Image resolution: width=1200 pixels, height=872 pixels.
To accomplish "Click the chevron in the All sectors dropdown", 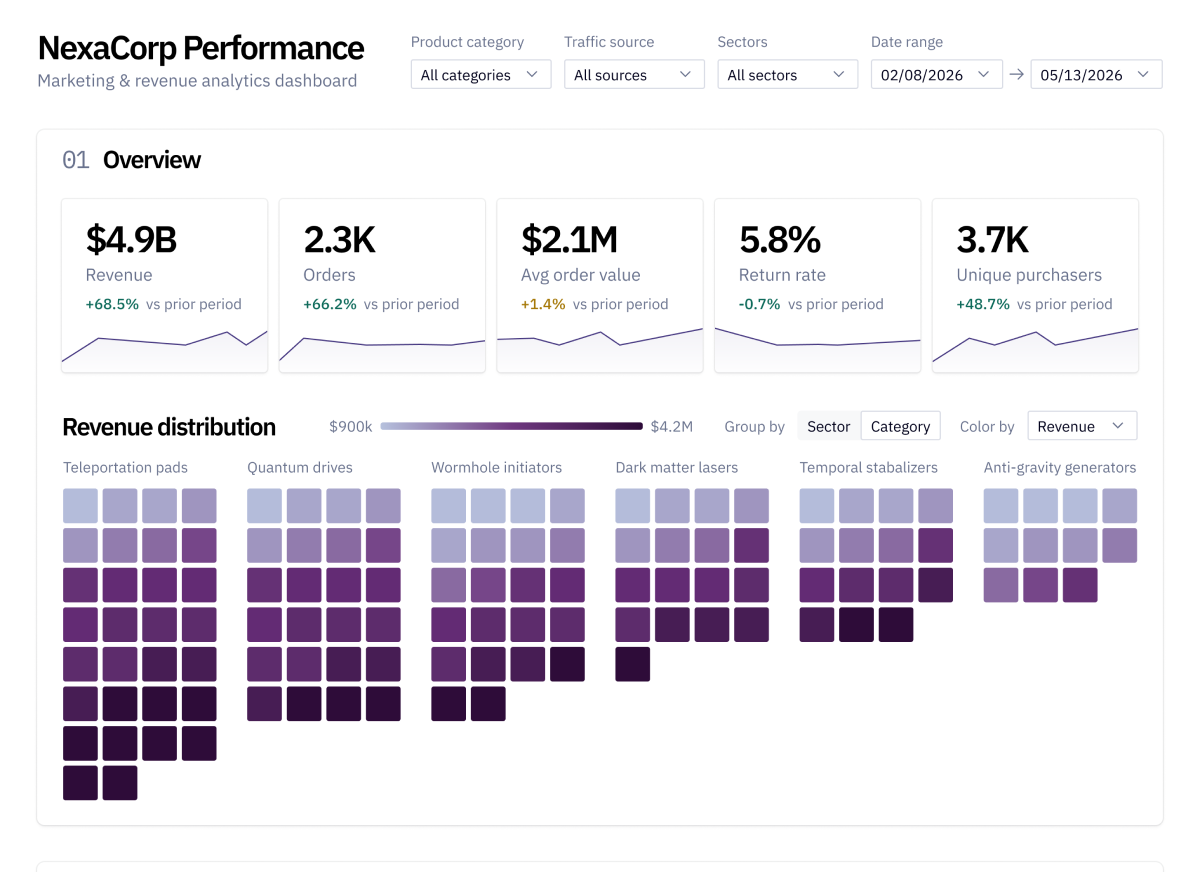I will pyautogui.click(x=839, y=74).
